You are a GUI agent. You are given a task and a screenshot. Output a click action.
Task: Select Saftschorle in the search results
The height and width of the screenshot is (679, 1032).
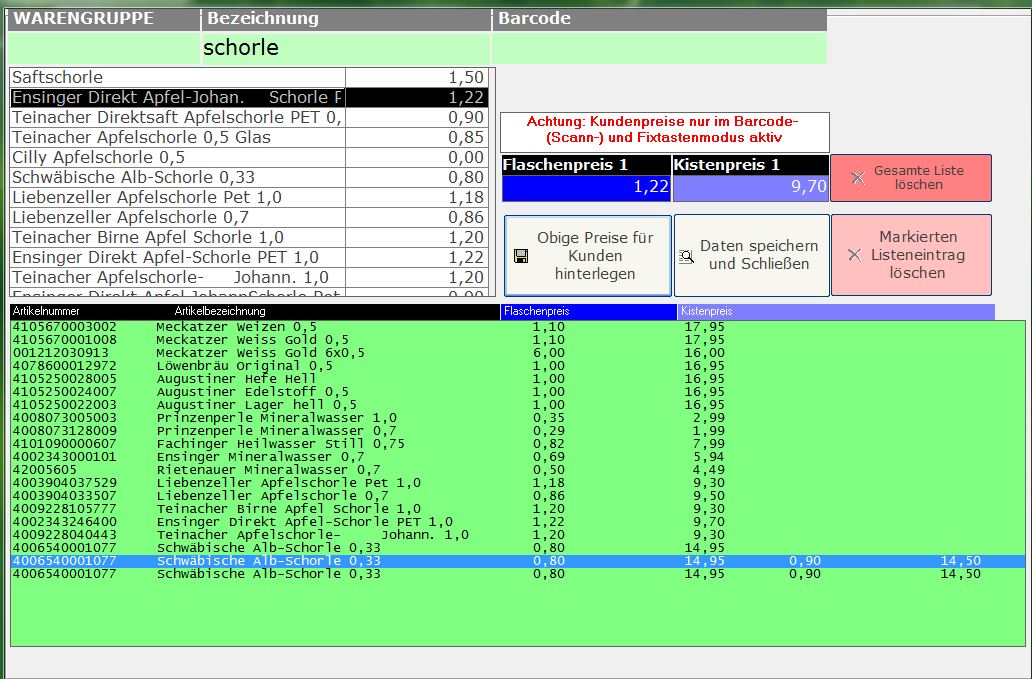[249, 77]
